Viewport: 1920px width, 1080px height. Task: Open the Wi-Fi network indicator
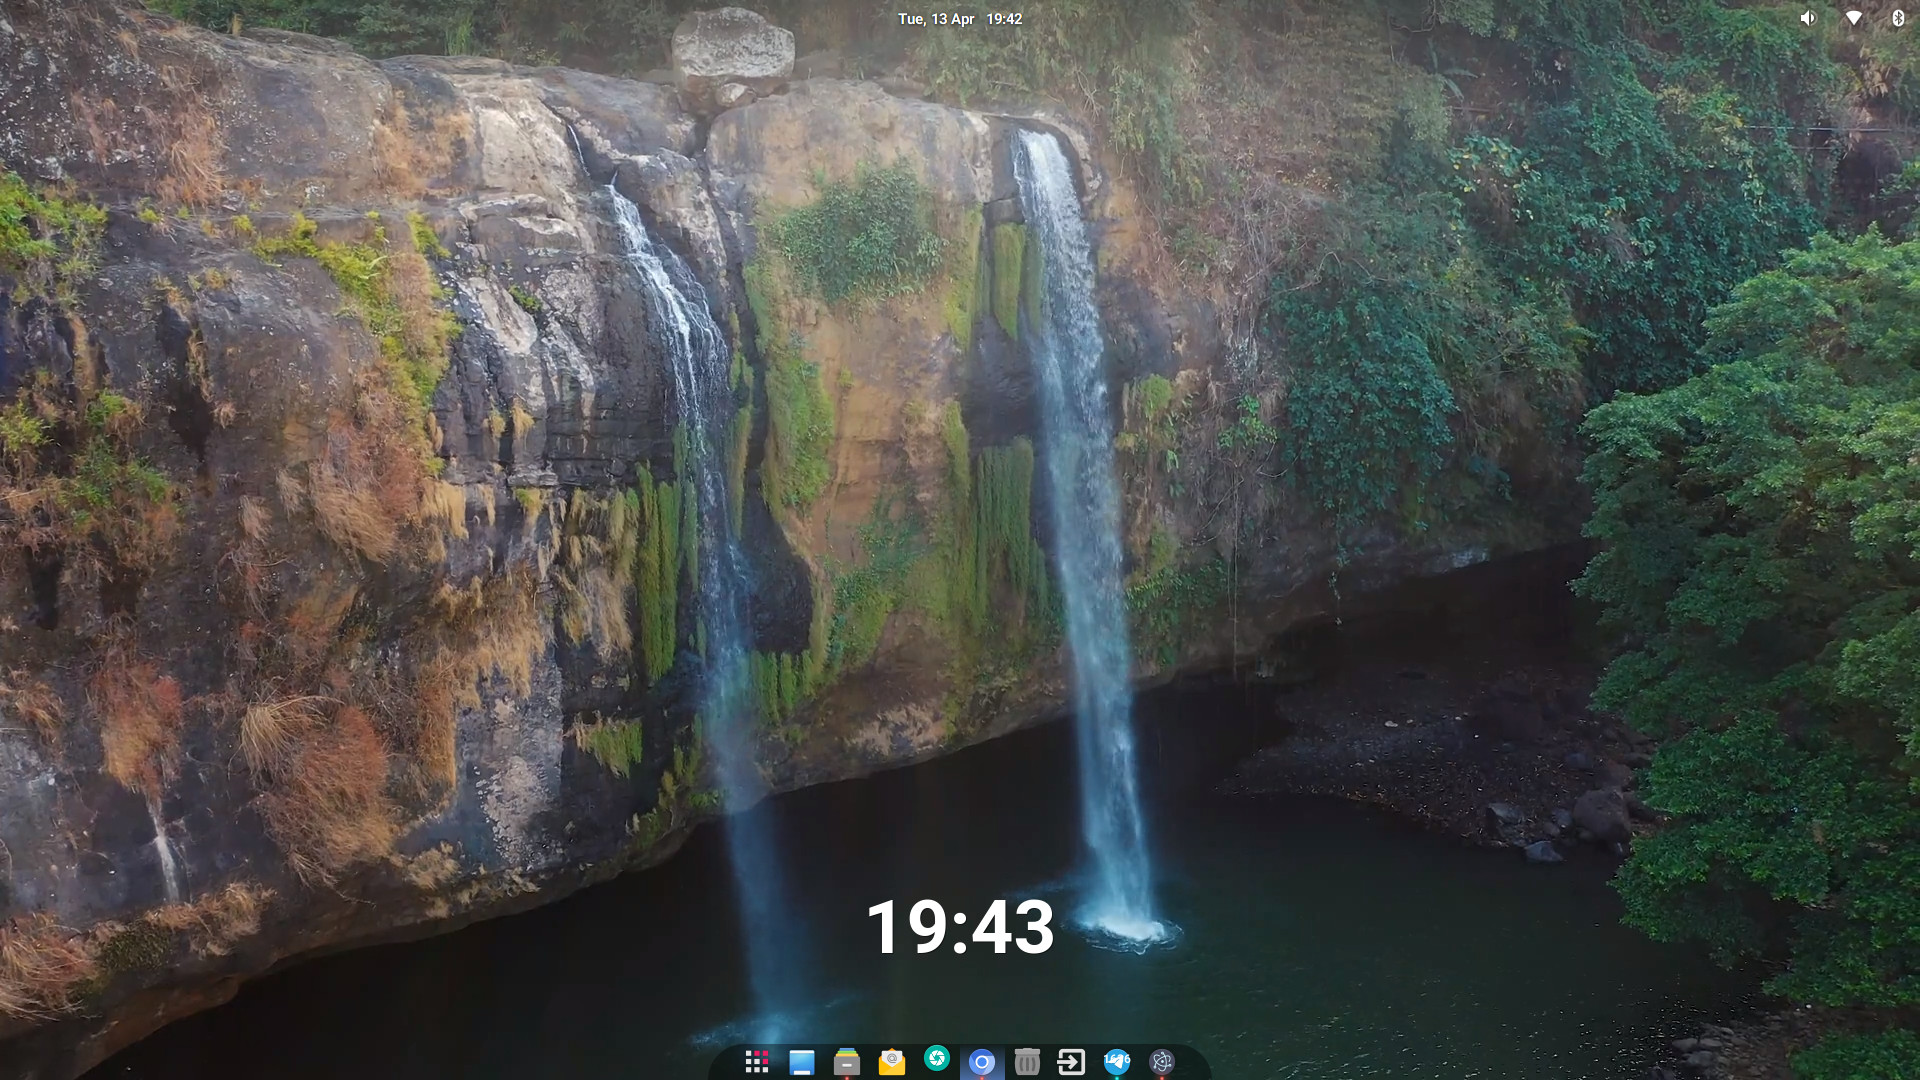point(1853,18)
